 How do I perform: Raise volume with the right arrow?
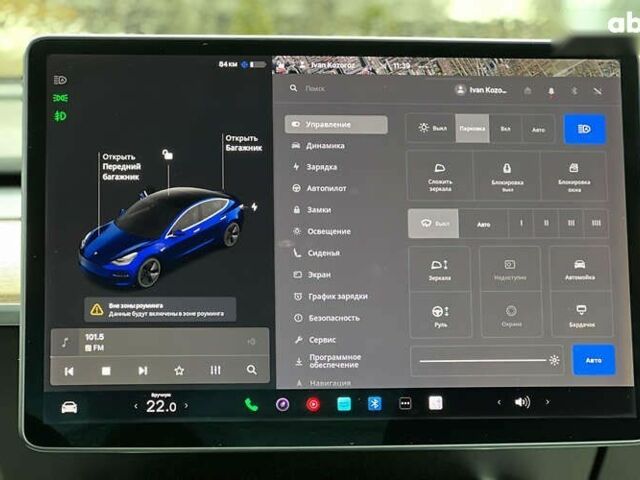[547, 402]
